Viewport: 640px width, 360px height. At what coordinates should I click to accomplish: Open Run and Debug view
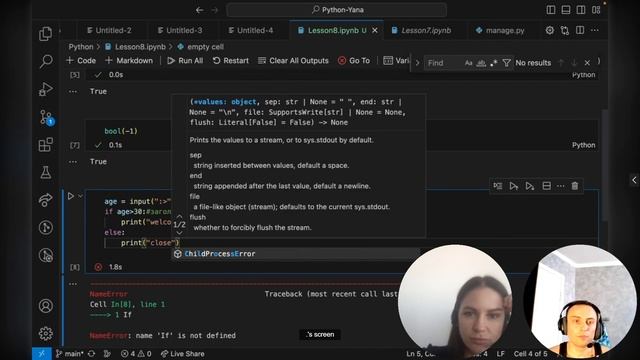[45, 89]
